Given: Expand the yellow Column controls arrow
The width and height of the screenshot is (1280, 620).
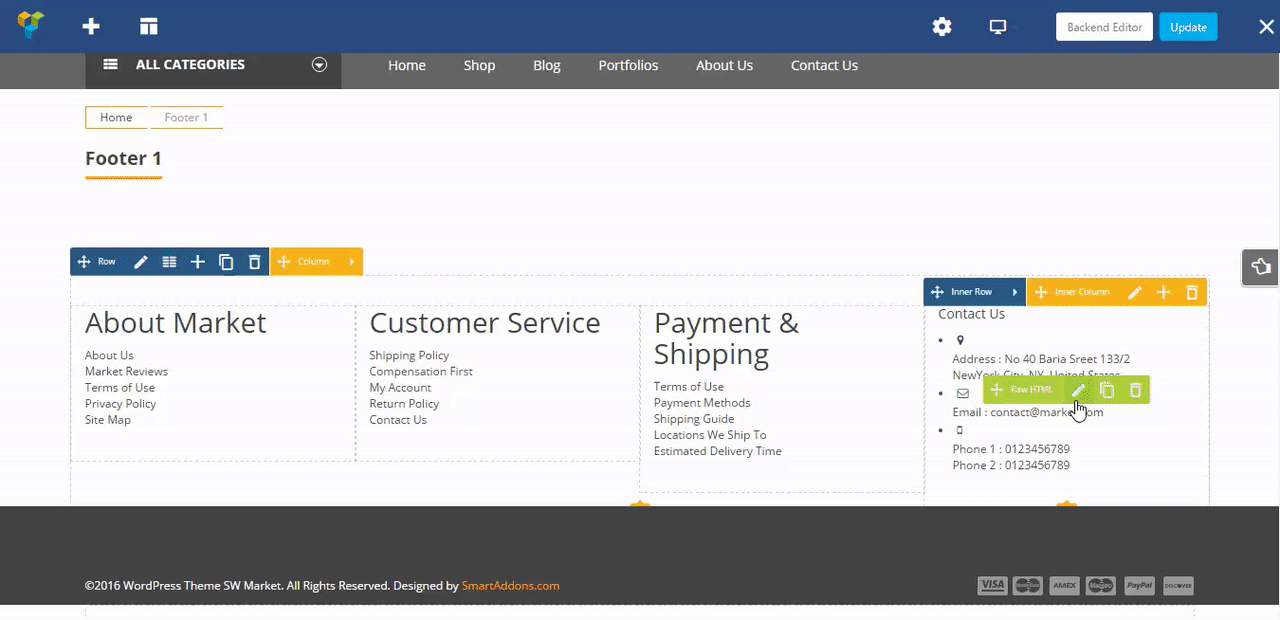Looking at the screenshot, I should (351, 262).
